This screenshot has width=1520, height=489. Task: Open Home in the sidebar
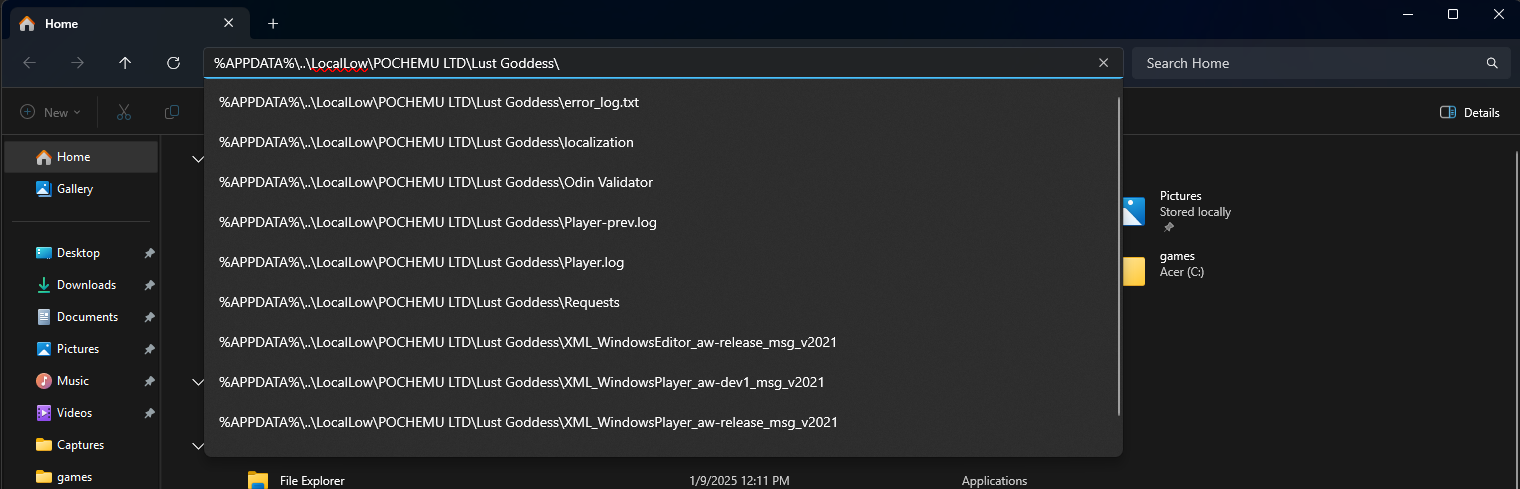pos(81,157)
